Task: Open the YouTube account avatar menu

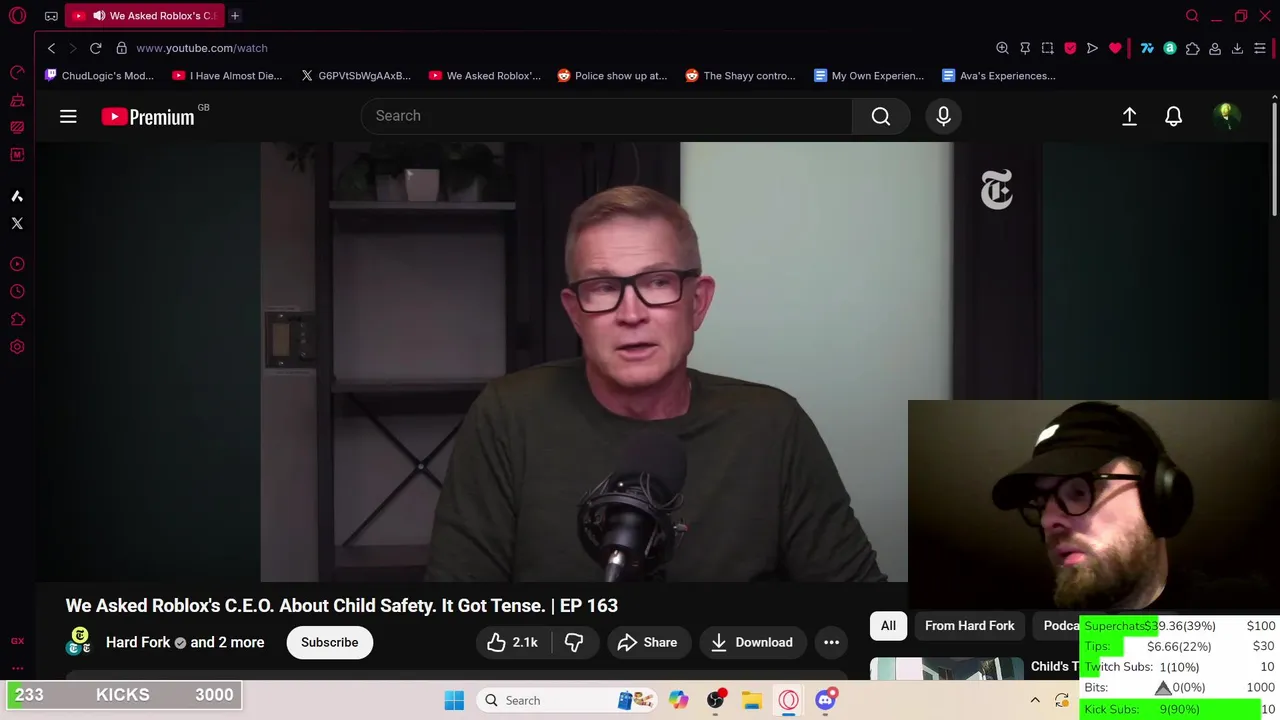Action: [1225, 117]
